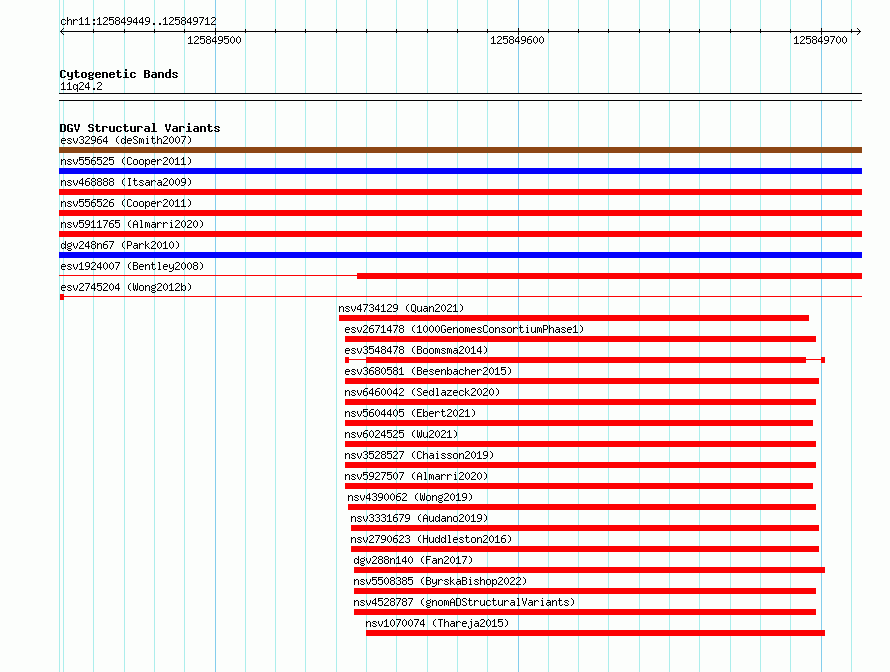Click the red nsv5911765 variant bar
This screenshot has width=890, height=672.
click(460, 234)
